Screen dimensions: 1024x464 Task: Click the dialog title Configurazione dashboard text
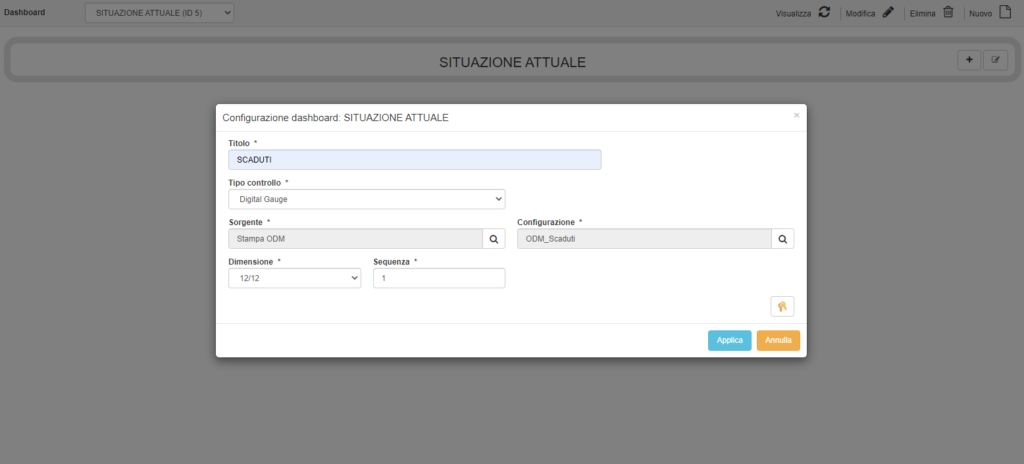336,118
